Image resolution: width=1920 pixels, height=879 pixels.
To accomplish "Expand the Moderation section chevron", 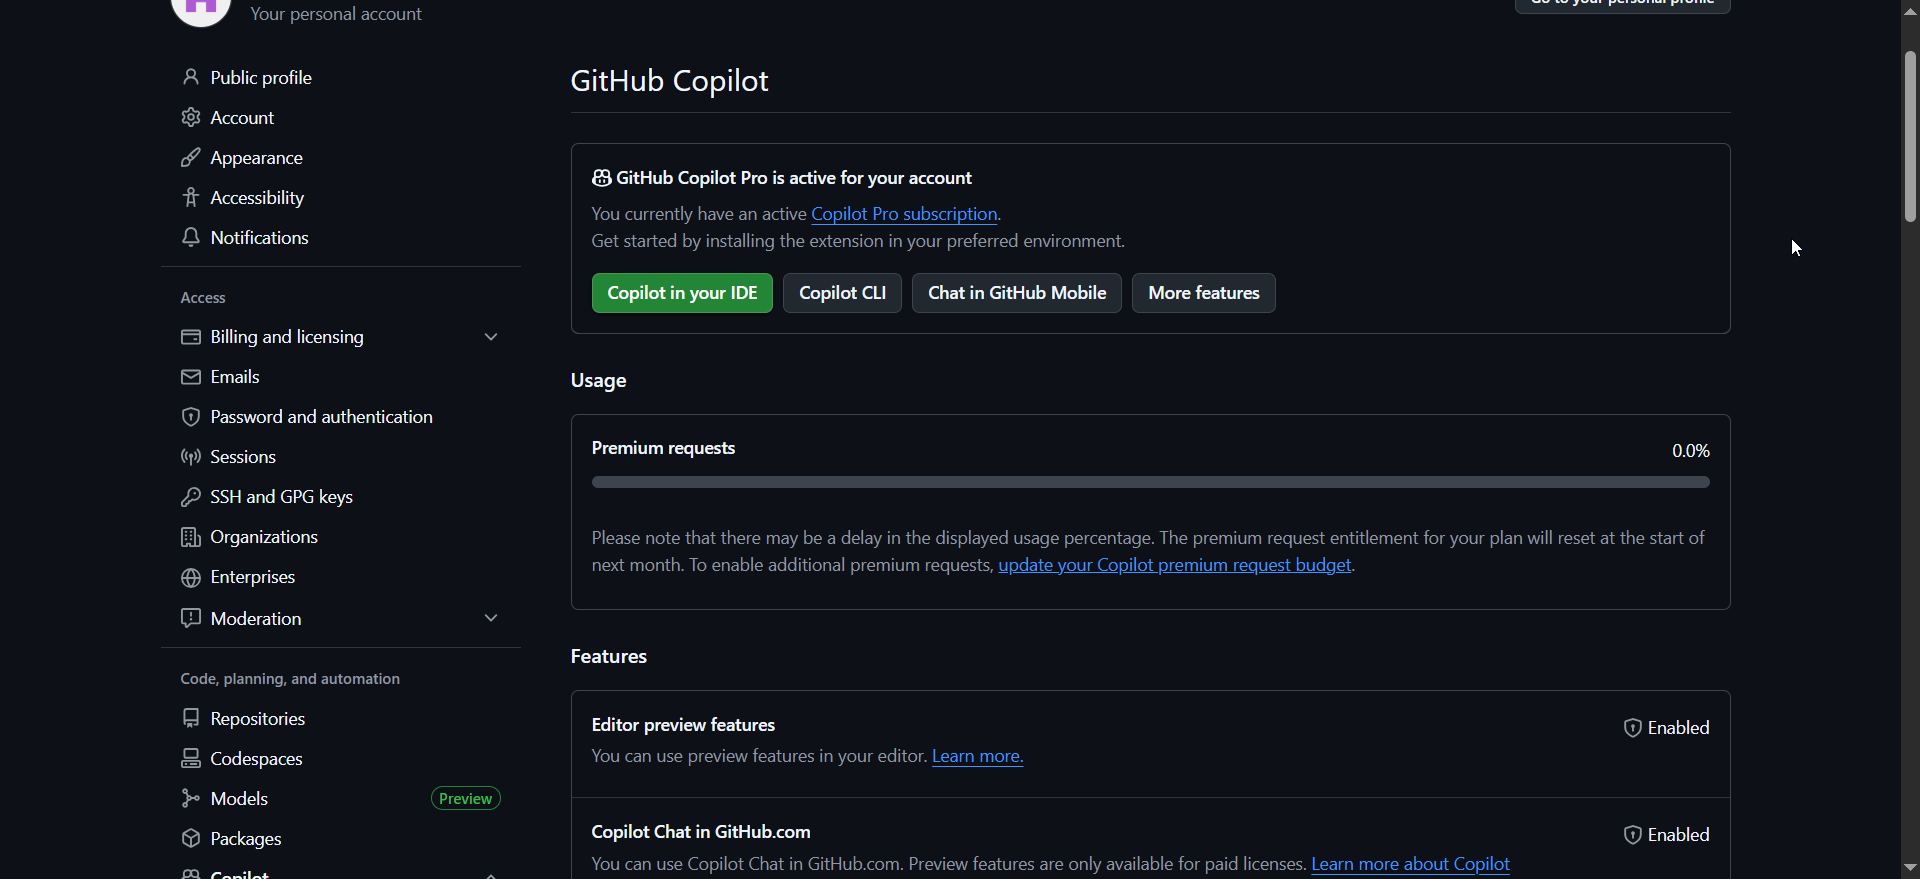I will coord(491,619).
